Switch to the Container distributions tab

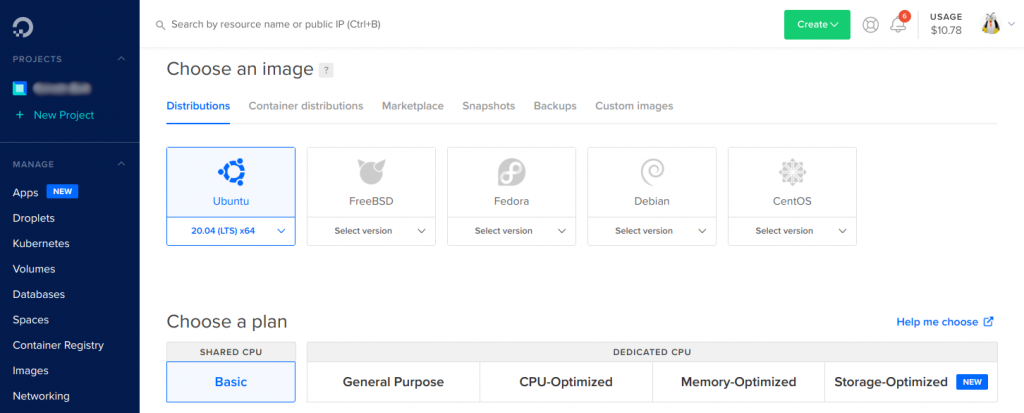coord(306,106)
